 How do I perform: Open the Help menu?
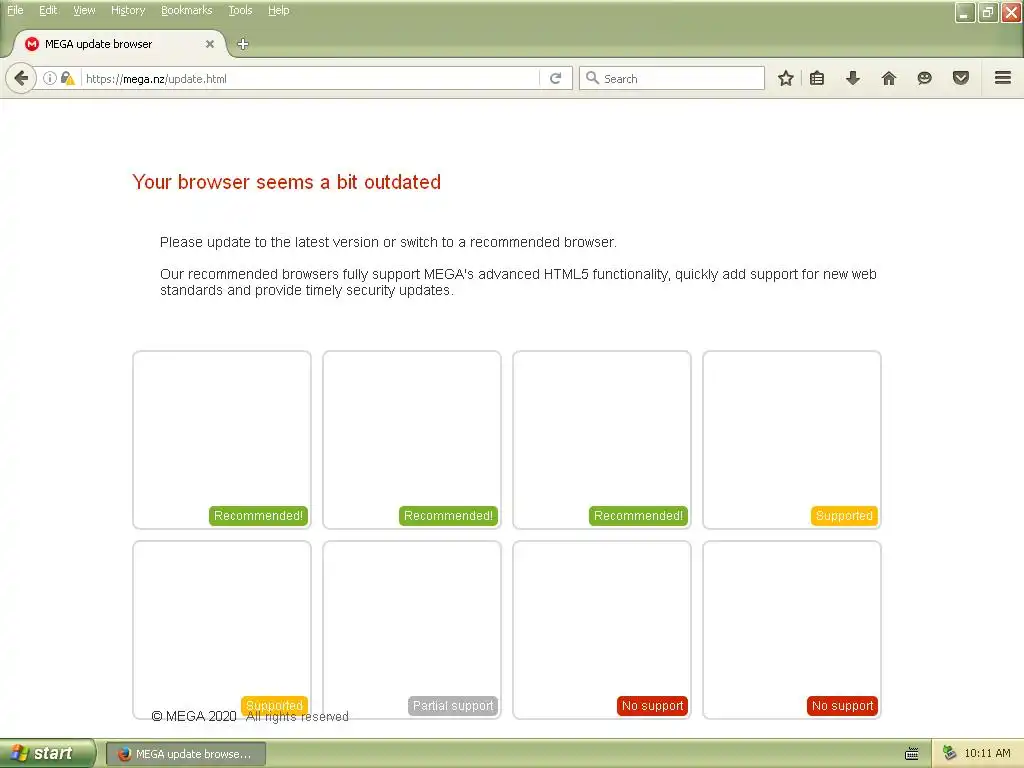point(279,10)
